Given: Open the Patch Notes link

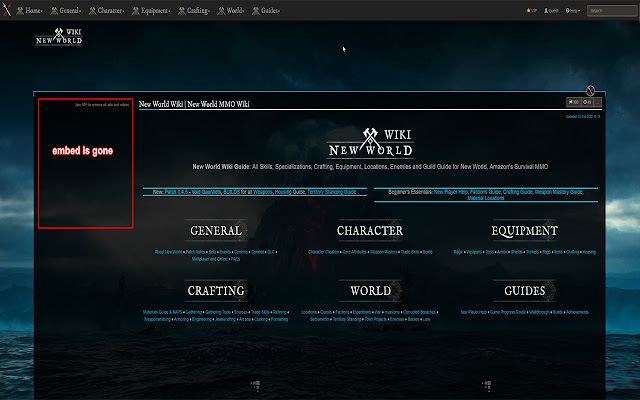Looking at the screenshot, I should (x=196, y=252).
